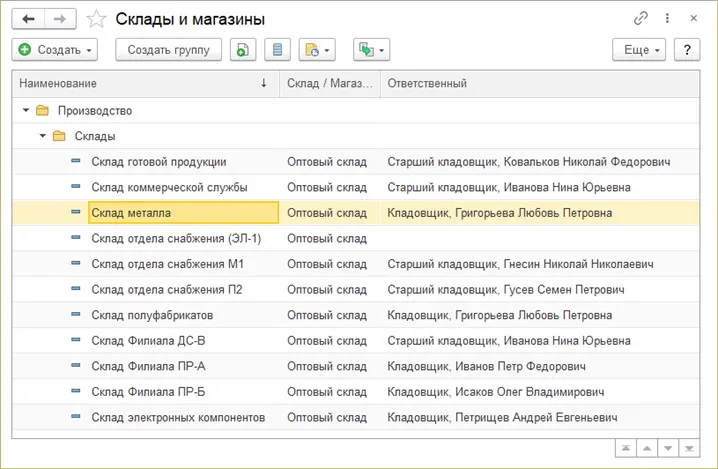
Task: Click the back navigation arrow
Action: [29, 18]
